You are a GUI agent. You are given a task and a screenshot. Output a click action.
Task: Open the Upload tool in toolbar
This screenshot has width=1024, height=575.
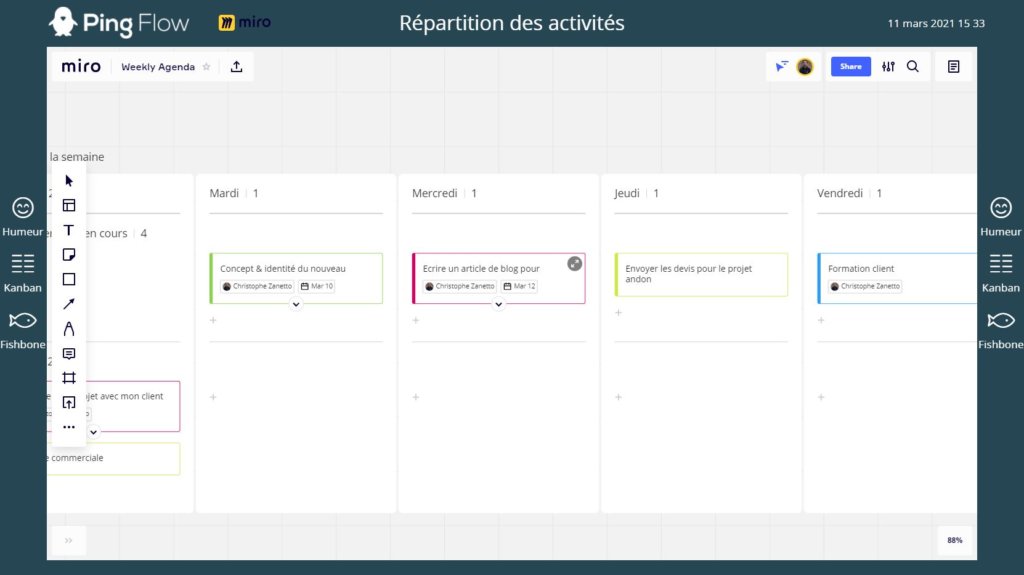(x=69, y=402)
